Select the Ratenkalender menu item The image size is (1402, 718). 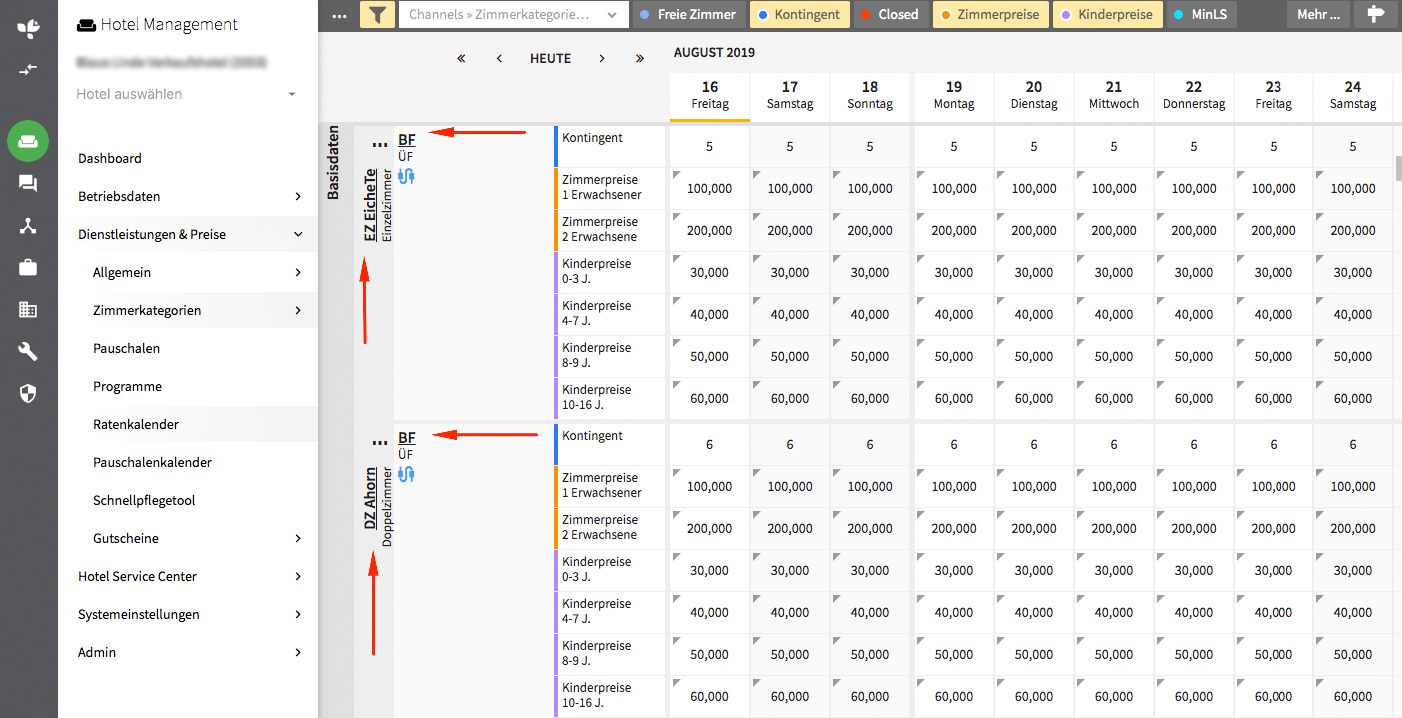coord(188,424)
